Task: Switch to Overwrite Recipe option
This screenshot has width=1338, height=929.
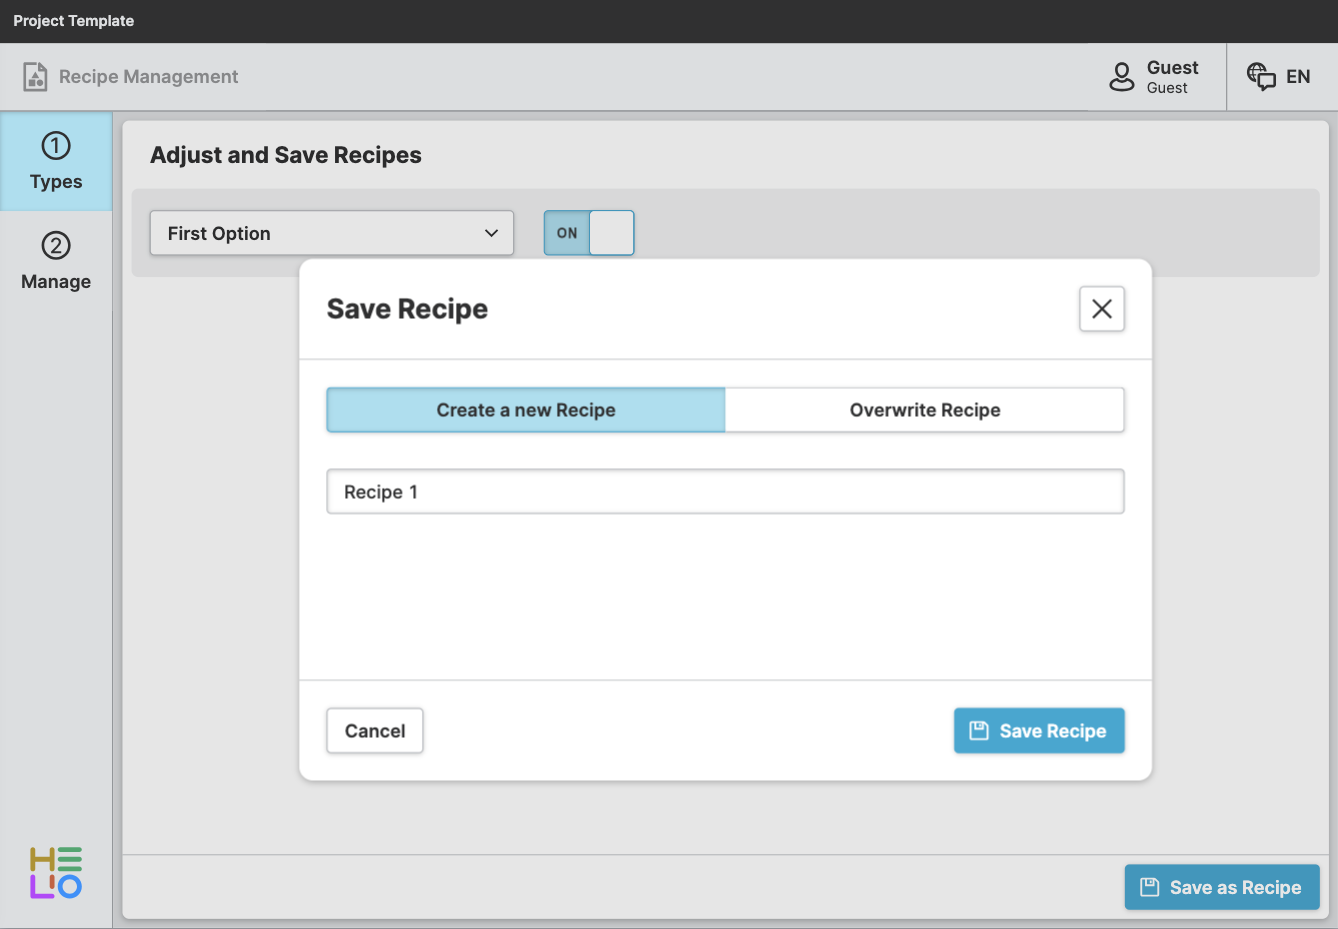Action: (x=924, y=410)
